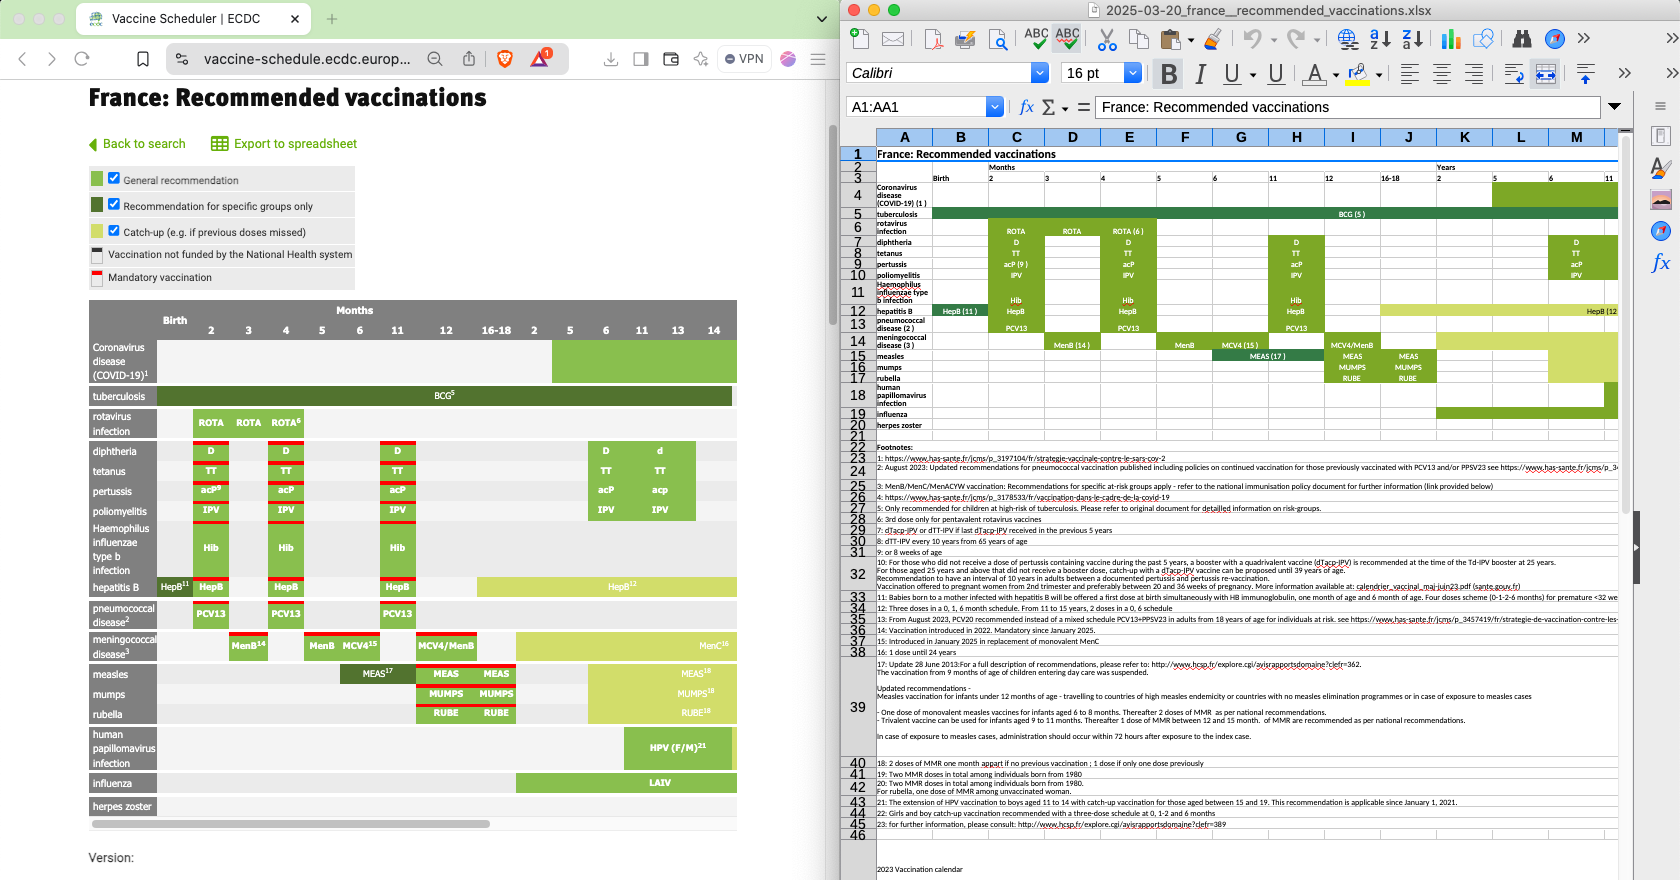This screenshot has width=1680, height=880.
Task: Toggle automatic spell checking ABC wavy icon
Action: (1068, 39)
